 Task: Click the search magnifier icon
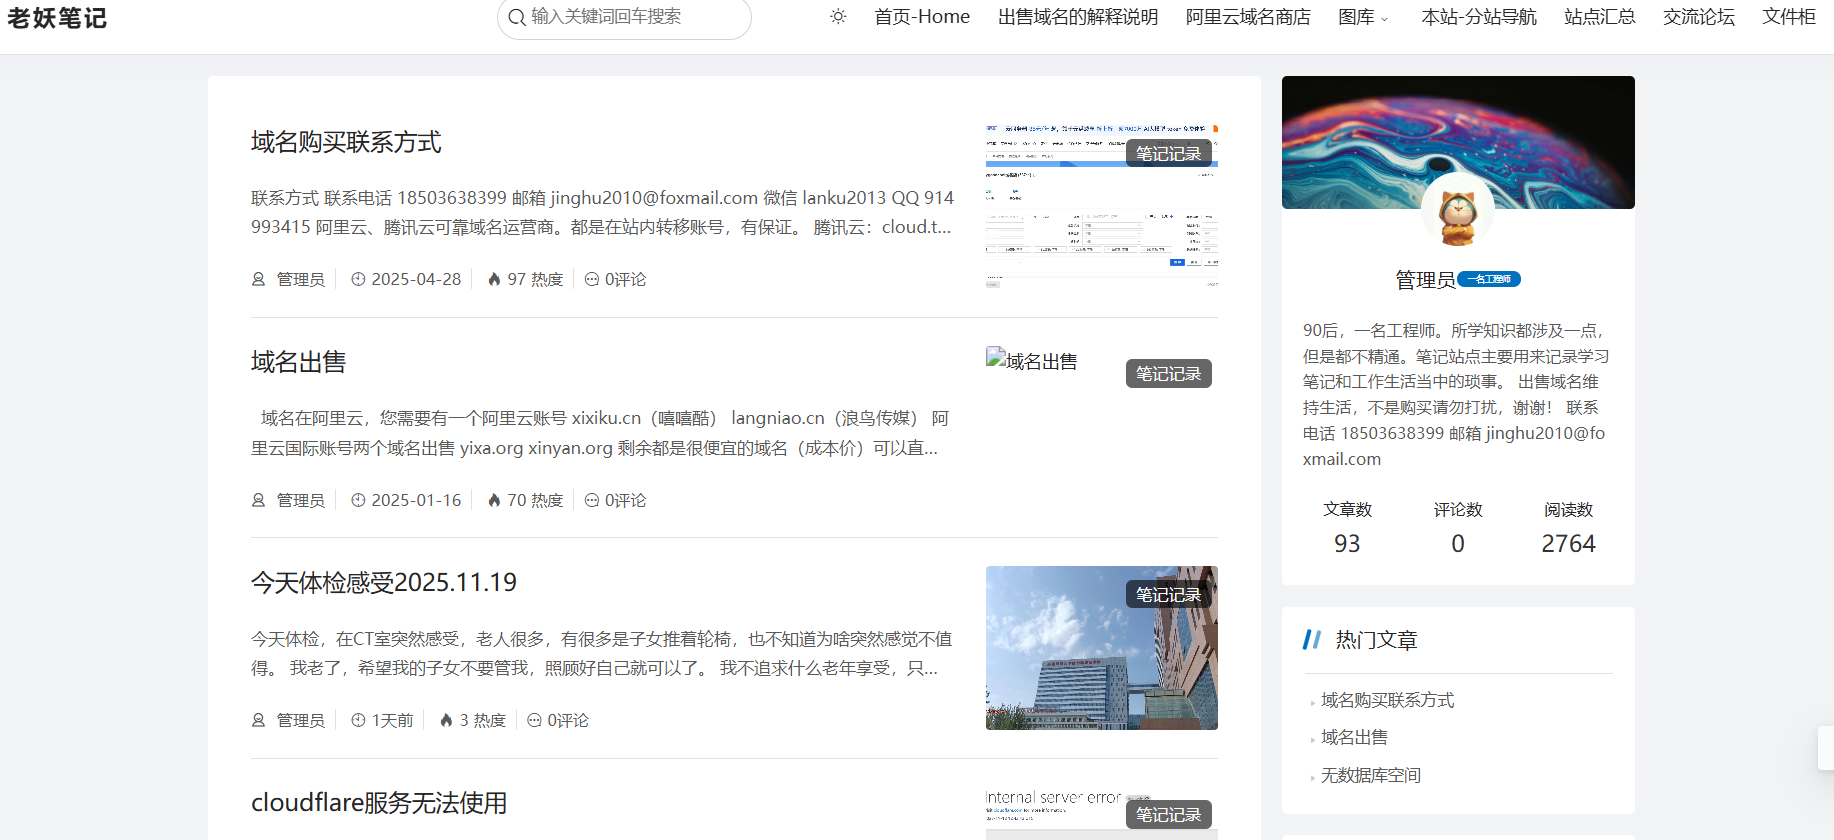(x=516, y=17)
